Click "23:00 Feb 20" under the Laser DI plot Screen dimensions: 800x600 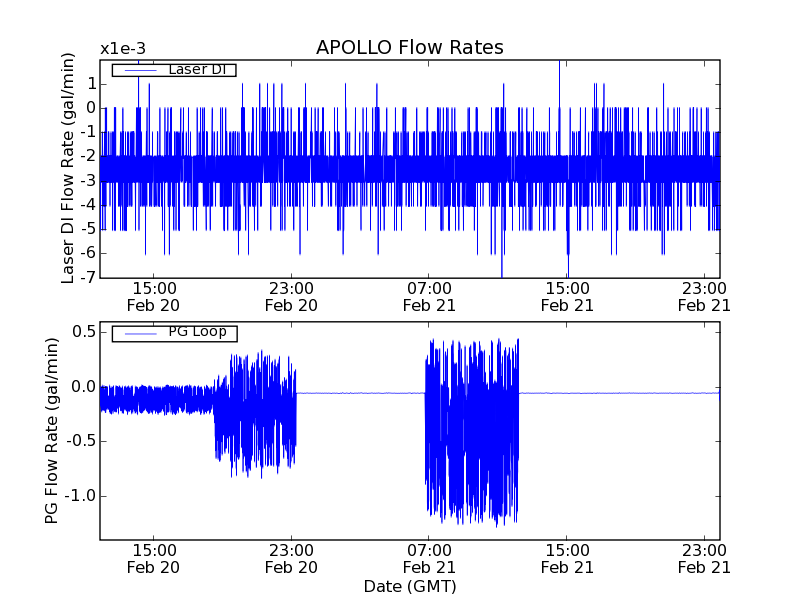(x=291, y=297)
